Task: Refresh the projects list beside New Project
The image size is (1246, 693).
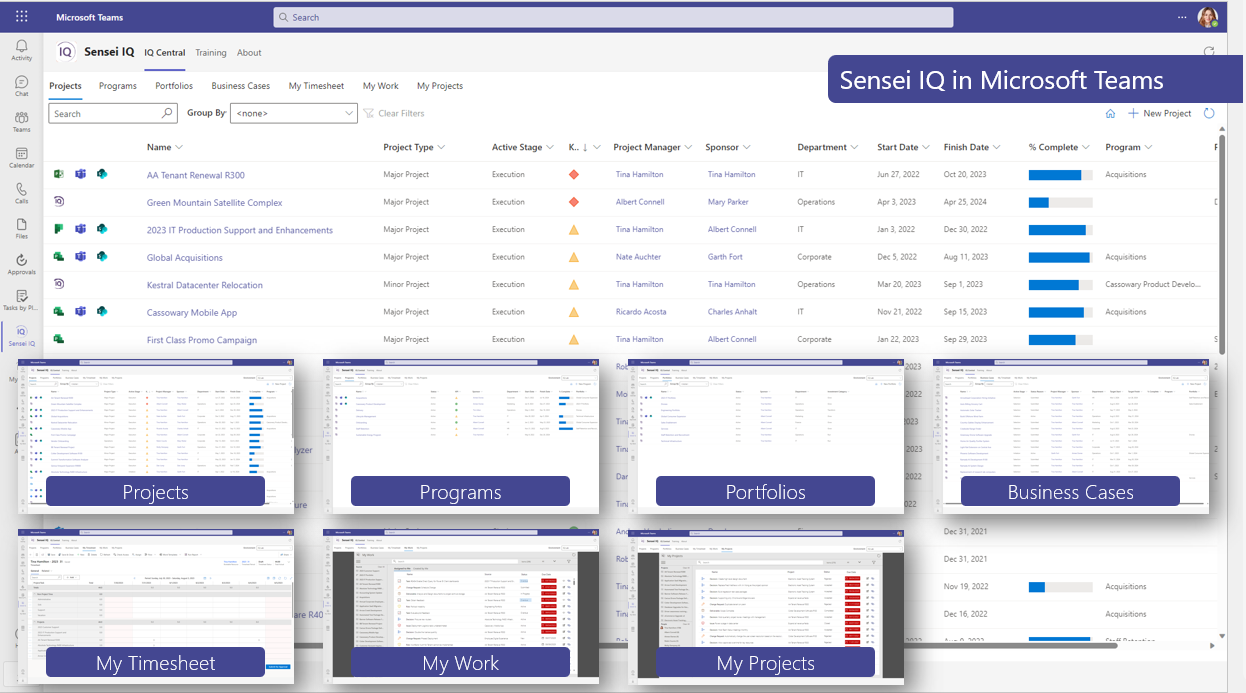Action: coord(1209,113)
